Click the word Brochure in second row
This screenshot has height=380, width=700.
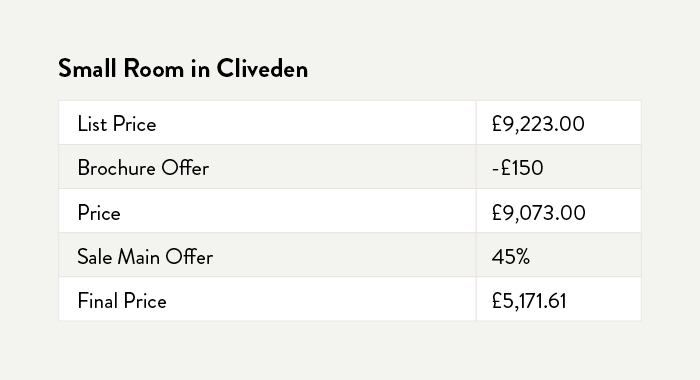click(x=117, y=168)
